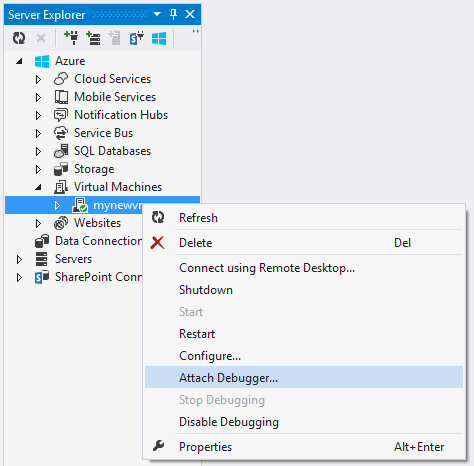The height and width of the screenshot is (466, 474).
Task: Expand the Storage node
Action: 38,169
